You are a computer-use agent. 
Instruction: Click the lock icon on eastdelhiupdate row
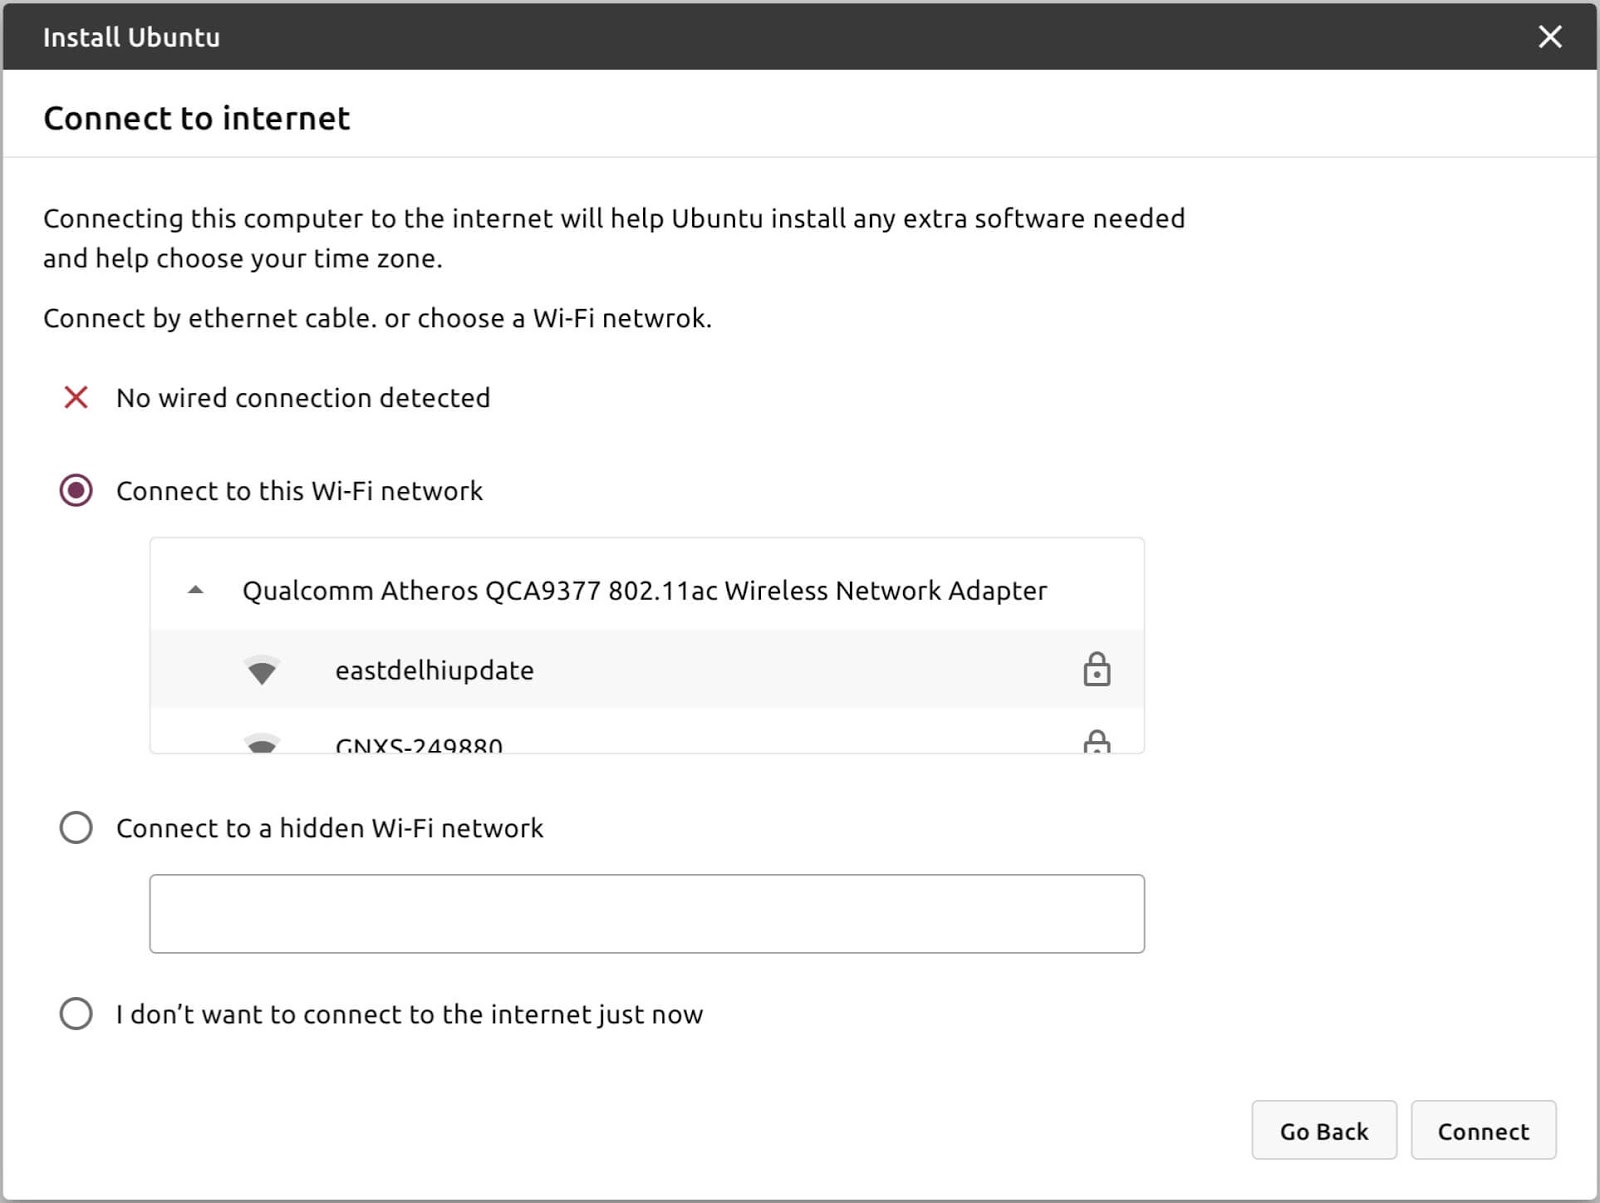point(1097,669)
